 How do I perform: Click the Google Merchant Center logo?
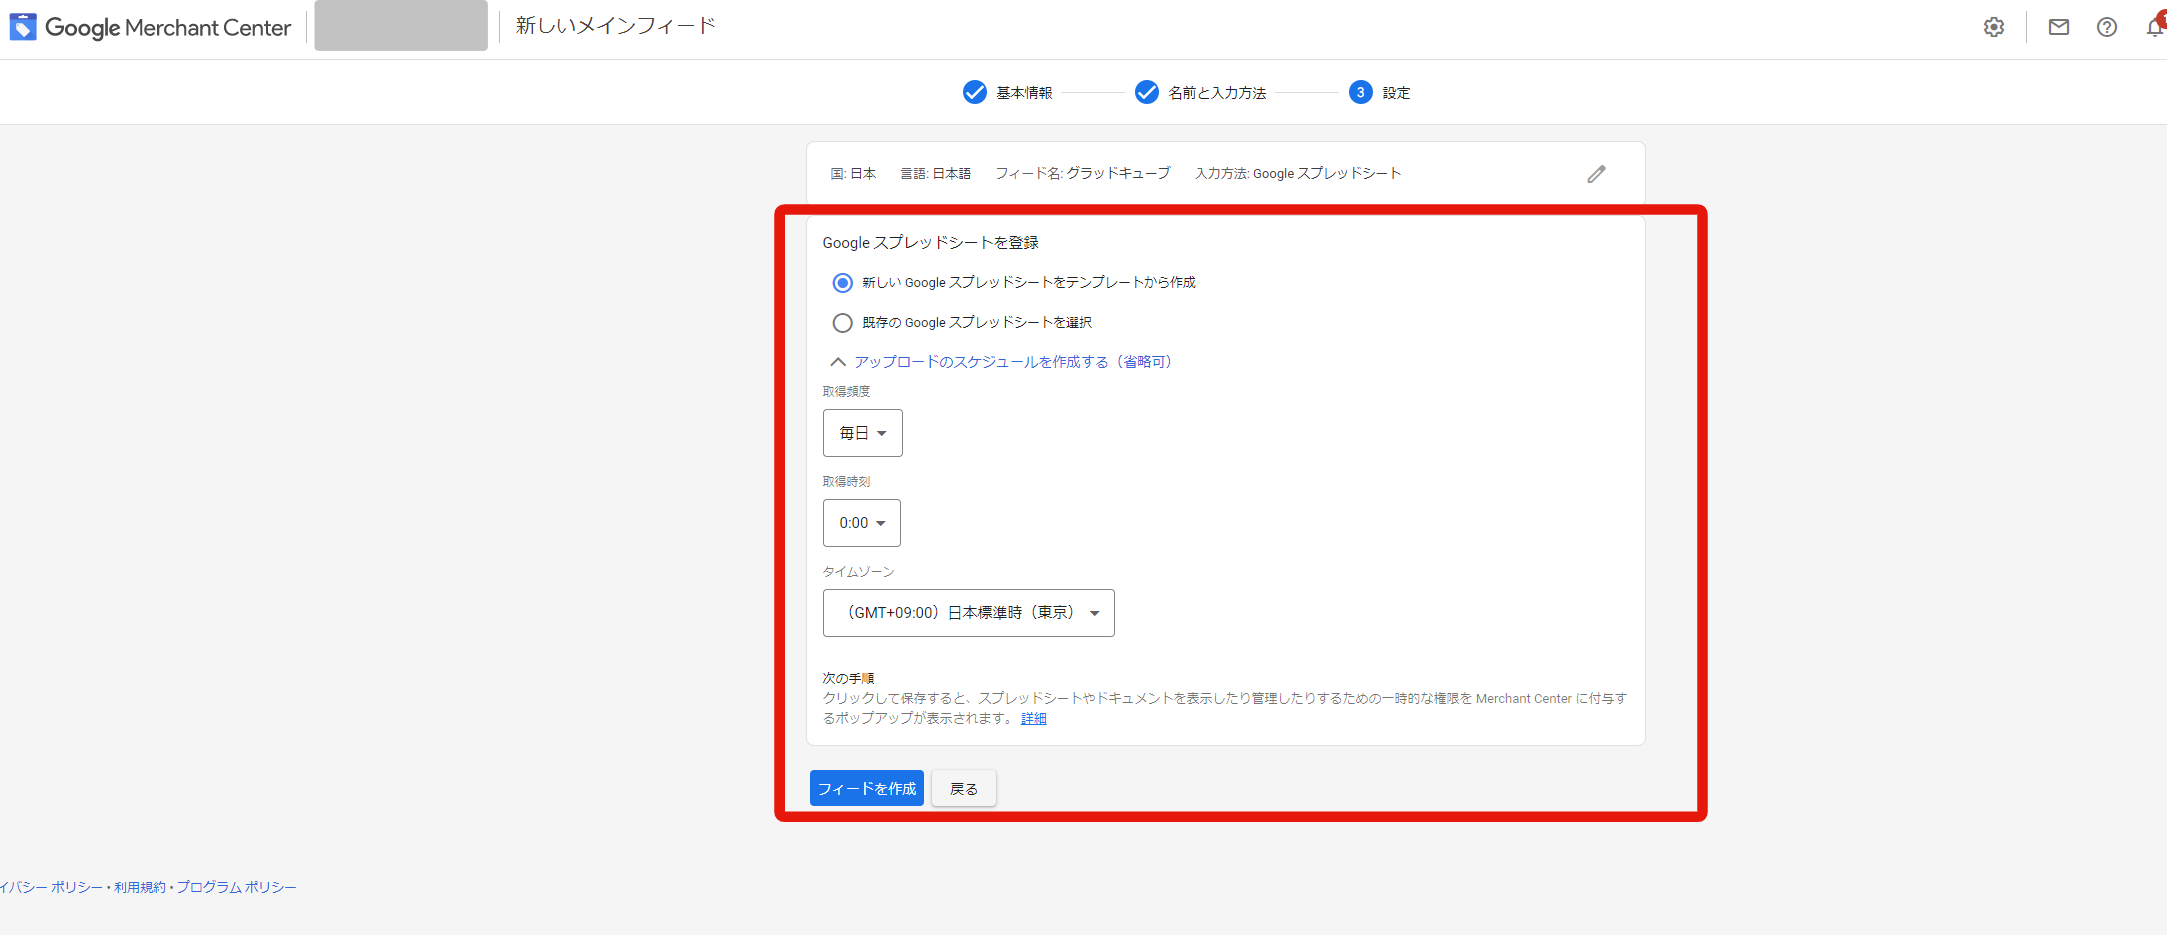tap(150, 27)
